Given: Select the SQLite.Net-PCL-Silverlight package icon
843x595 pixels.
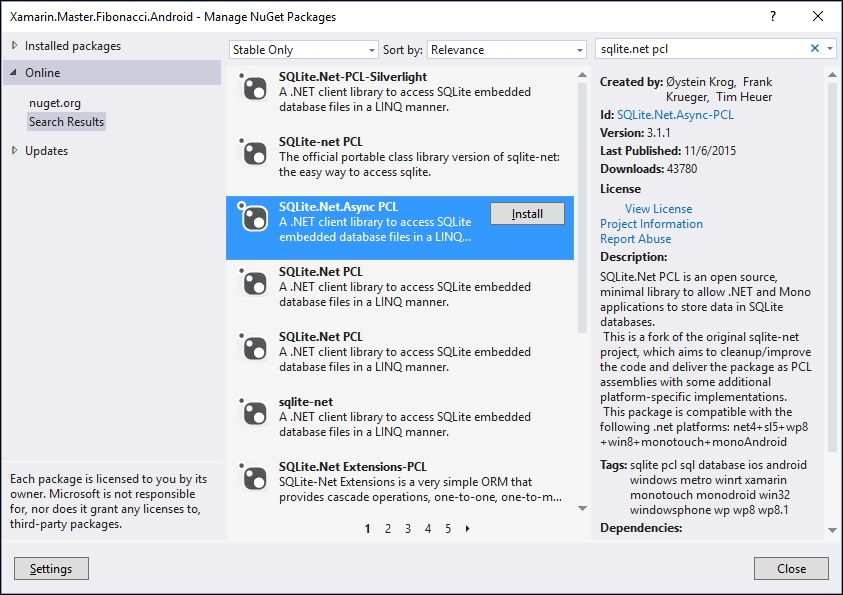Looking at the screenshot, I should click(253, 87).
